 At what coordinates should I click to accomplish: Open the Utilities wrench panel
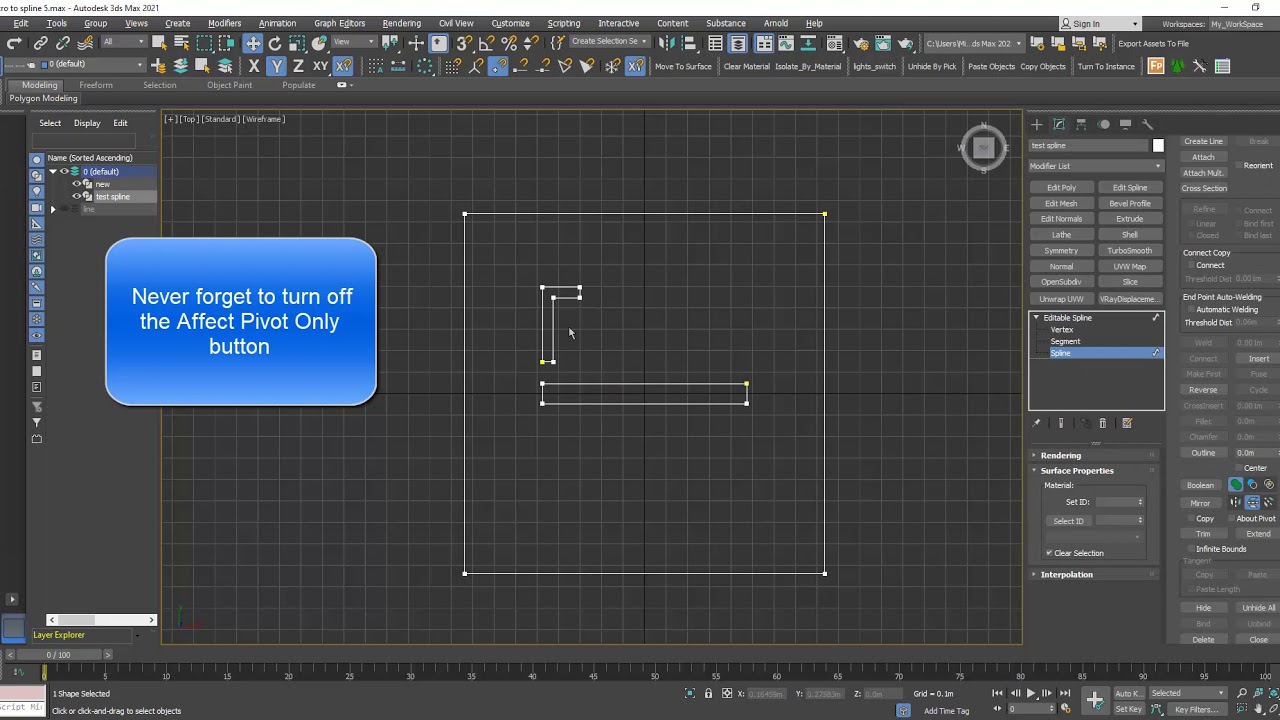point(1148,124)
